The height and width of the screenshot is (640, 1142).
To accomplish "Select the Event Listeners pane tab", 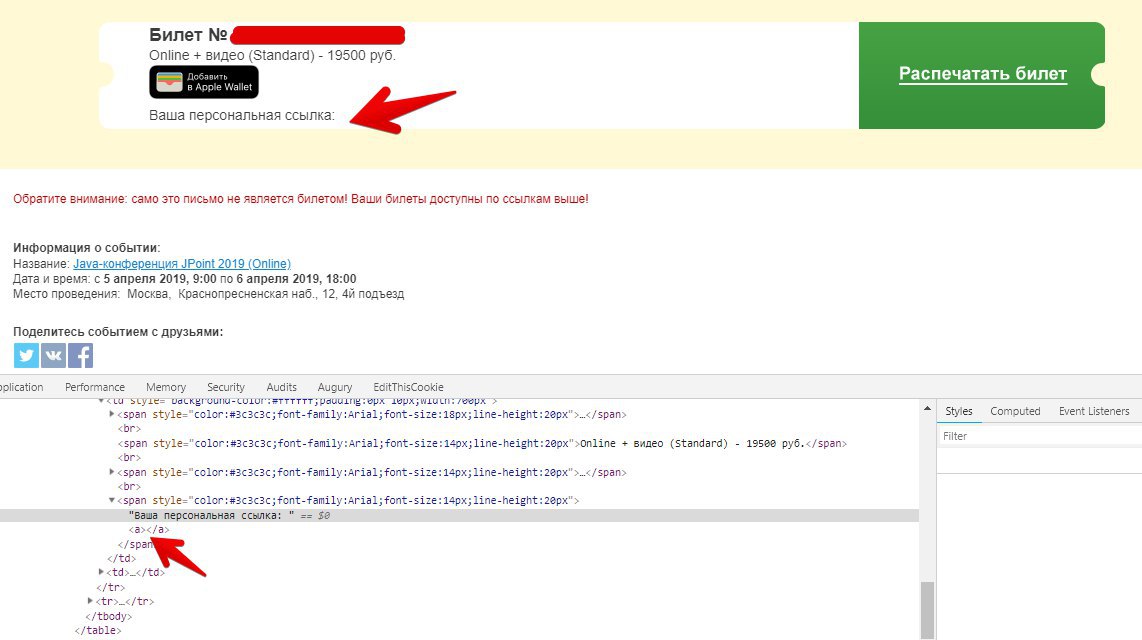I will click(x=1094, y=411).
